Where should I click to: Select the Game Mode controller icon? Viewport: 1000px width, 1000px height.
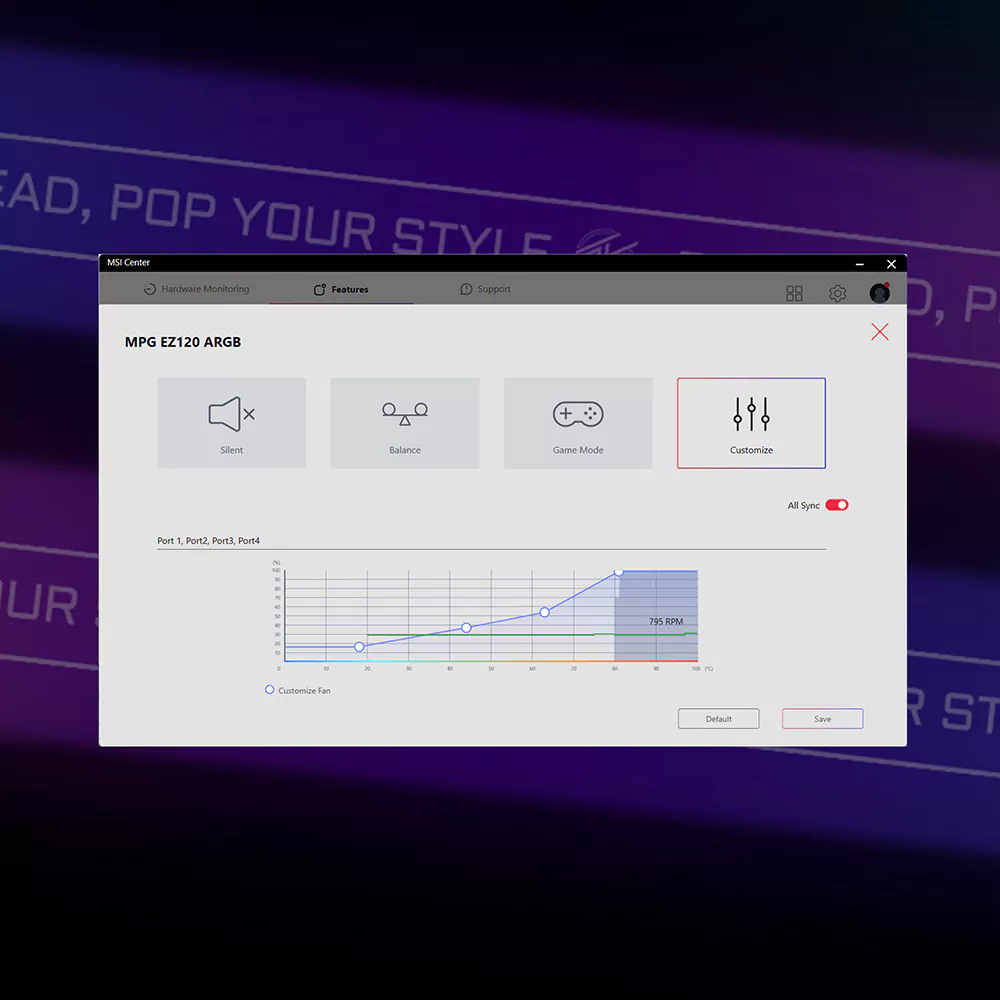tap(578, 414)
